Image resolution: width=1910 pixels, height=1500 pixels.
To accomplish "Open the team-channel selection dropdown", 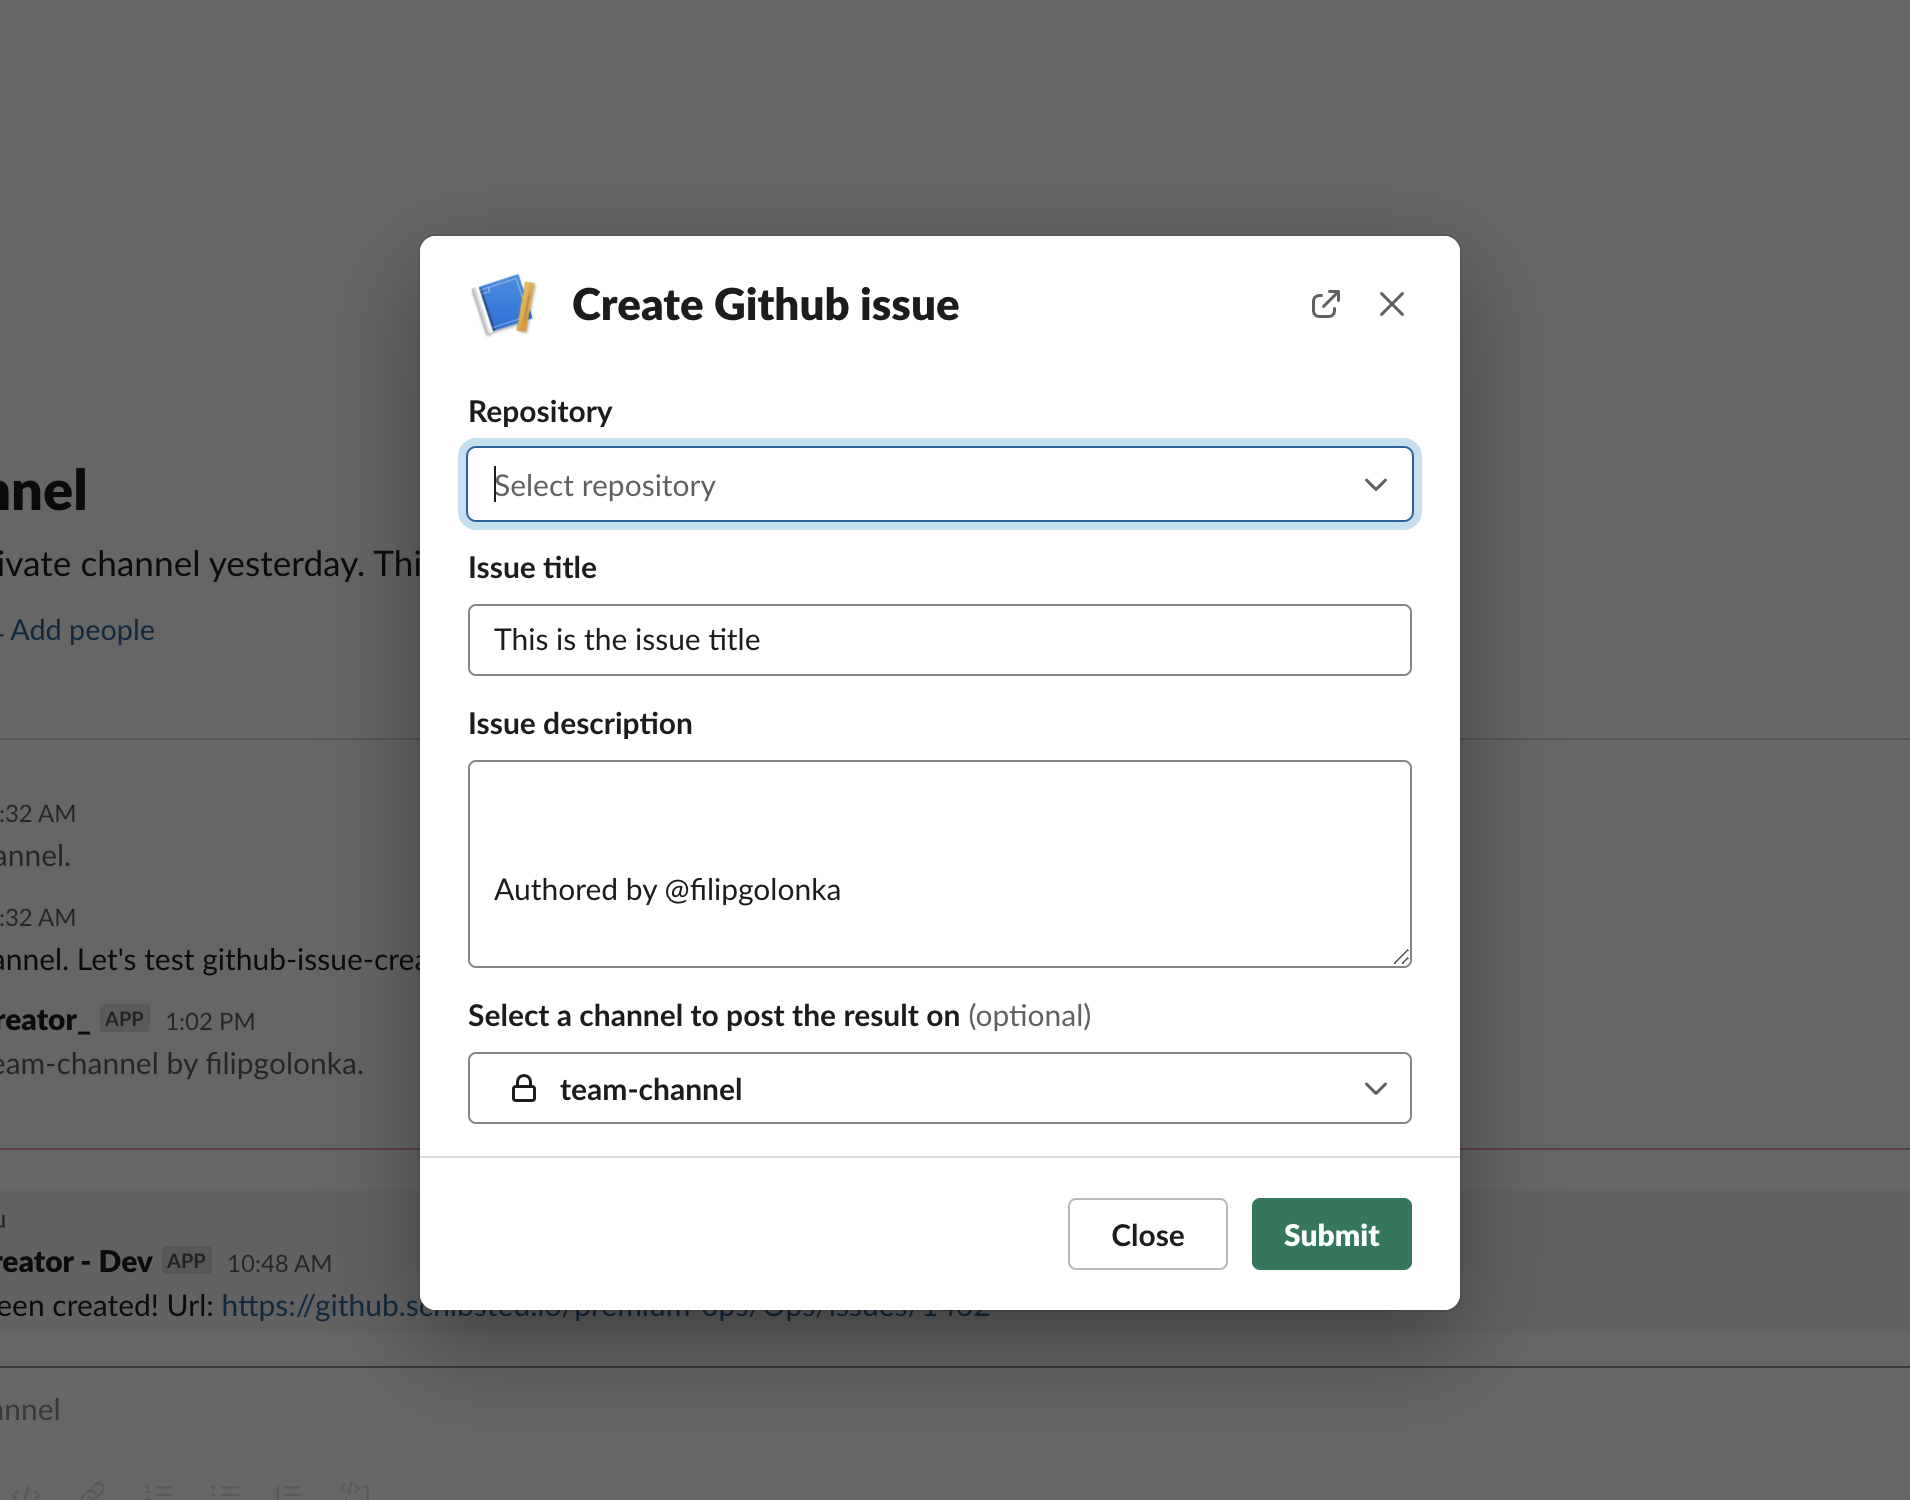I will [940, 1088].
